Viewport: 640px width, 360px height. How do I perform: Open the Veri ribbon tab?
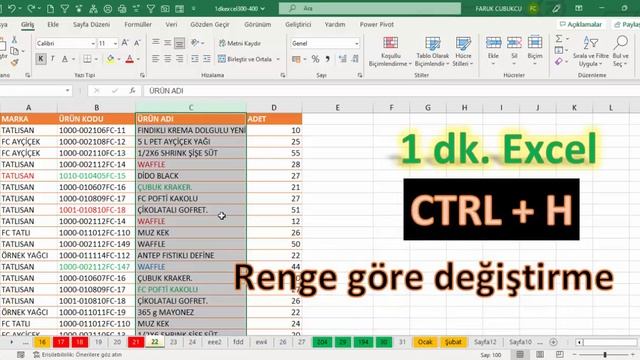point(171,24)
